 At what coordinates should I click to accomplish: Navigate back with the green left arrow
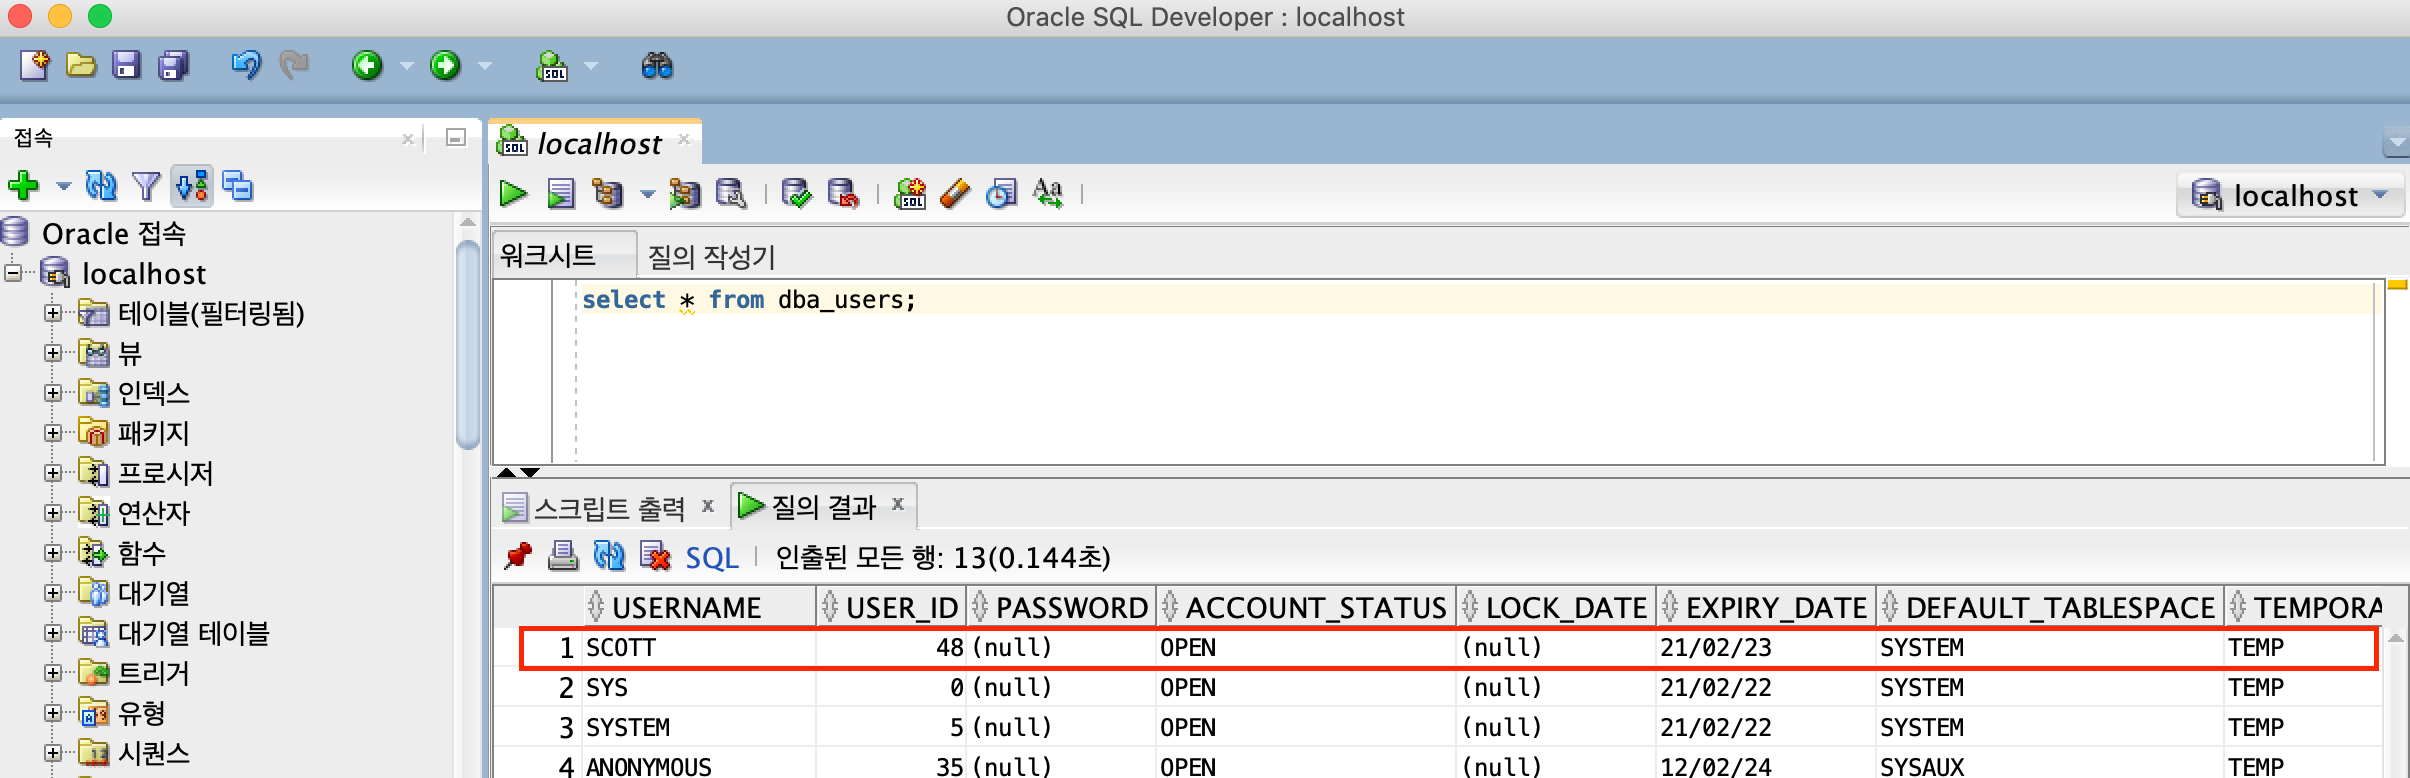click(367, 66)
